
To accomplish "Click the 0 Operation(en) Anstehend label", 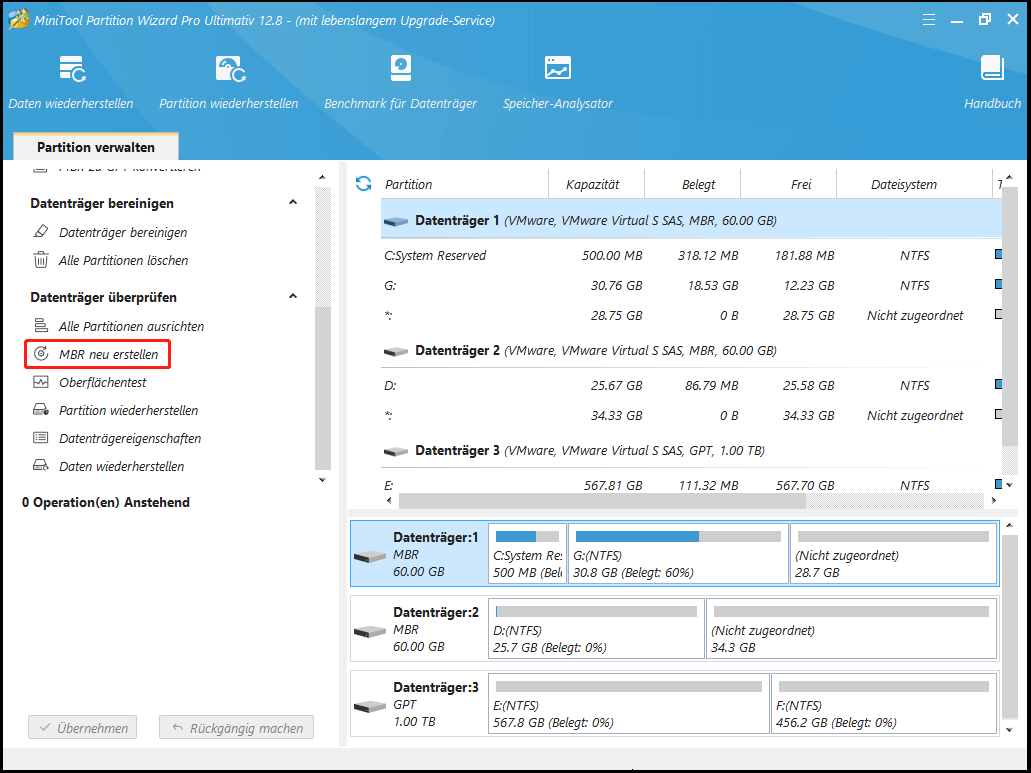I will pos(106,502).
